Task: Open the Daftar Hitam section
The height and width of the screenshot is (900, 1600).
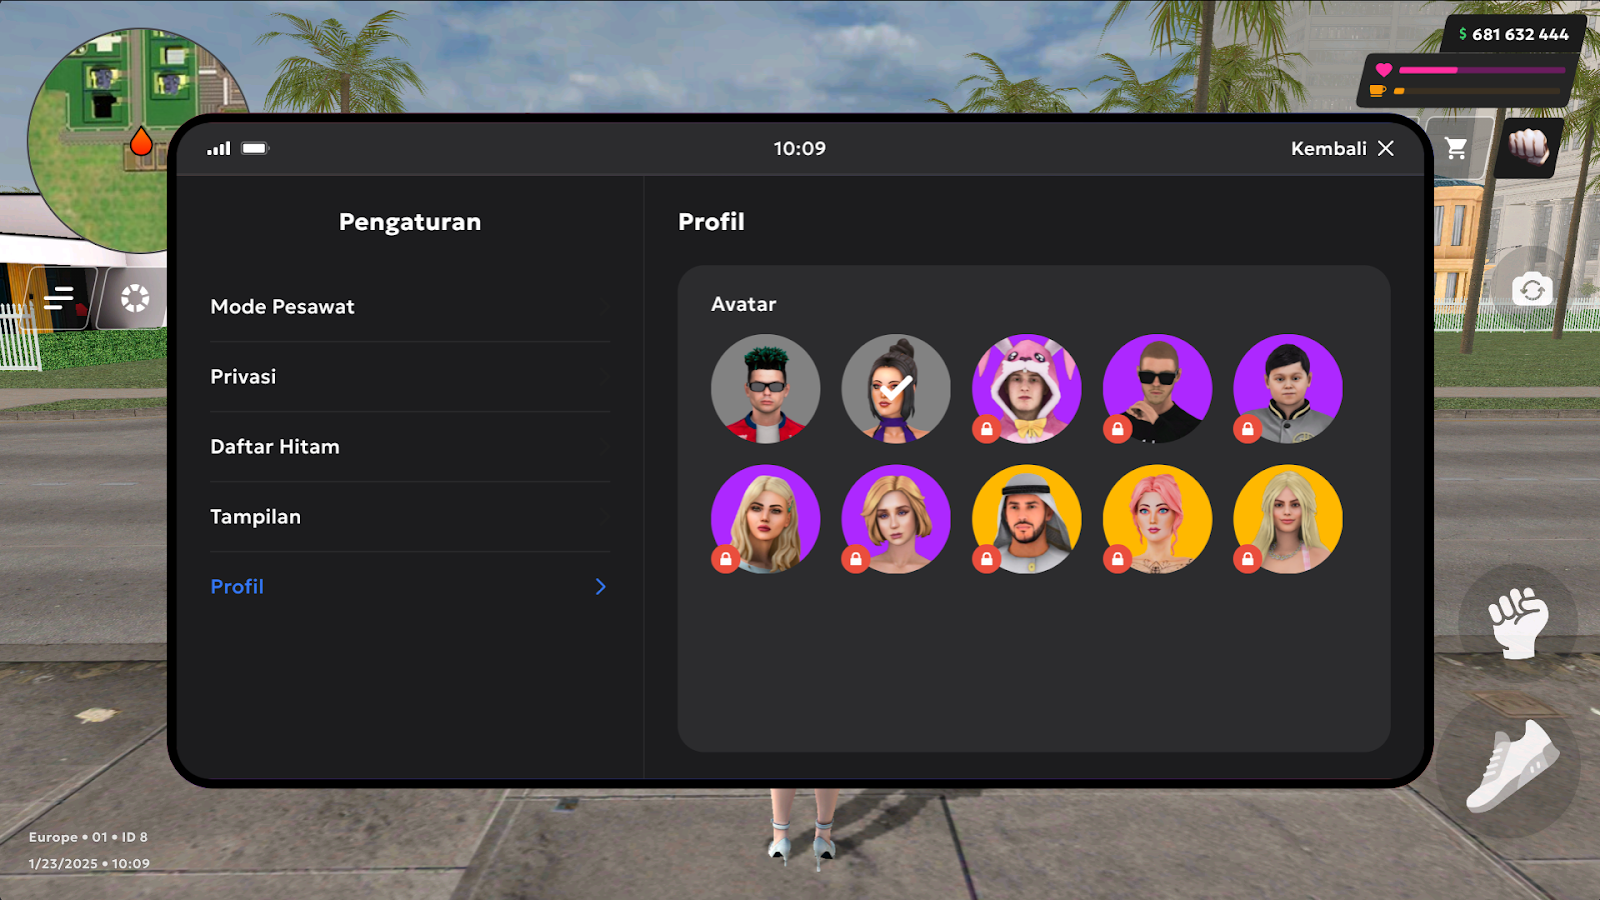Action: (x=410, y=447)
